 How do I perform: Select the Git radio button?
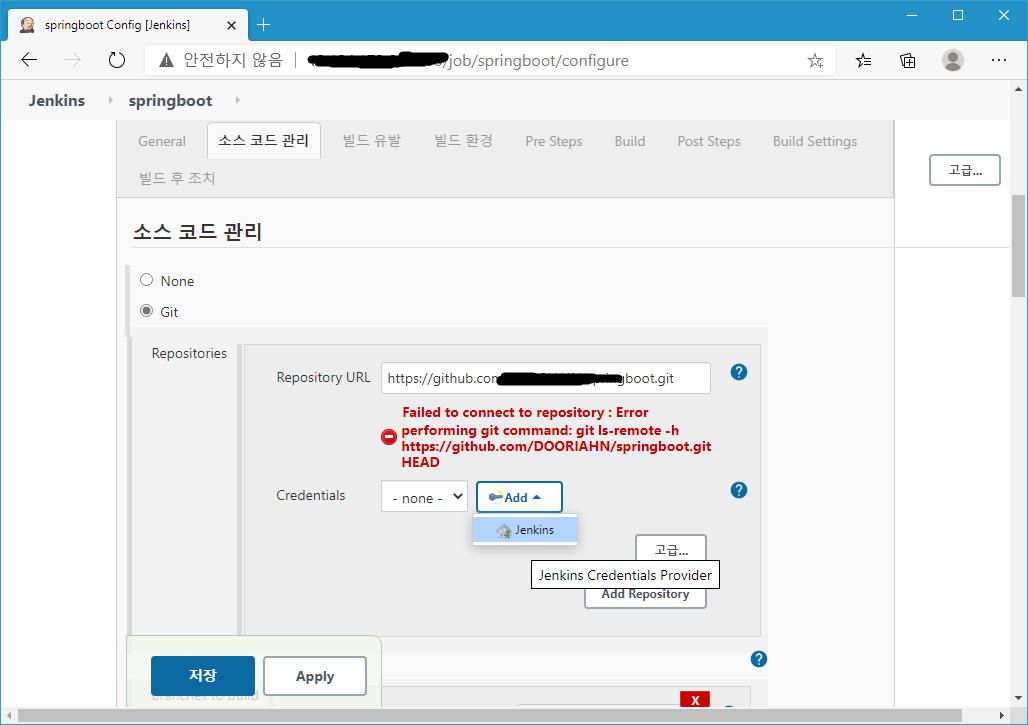(147, 311)
